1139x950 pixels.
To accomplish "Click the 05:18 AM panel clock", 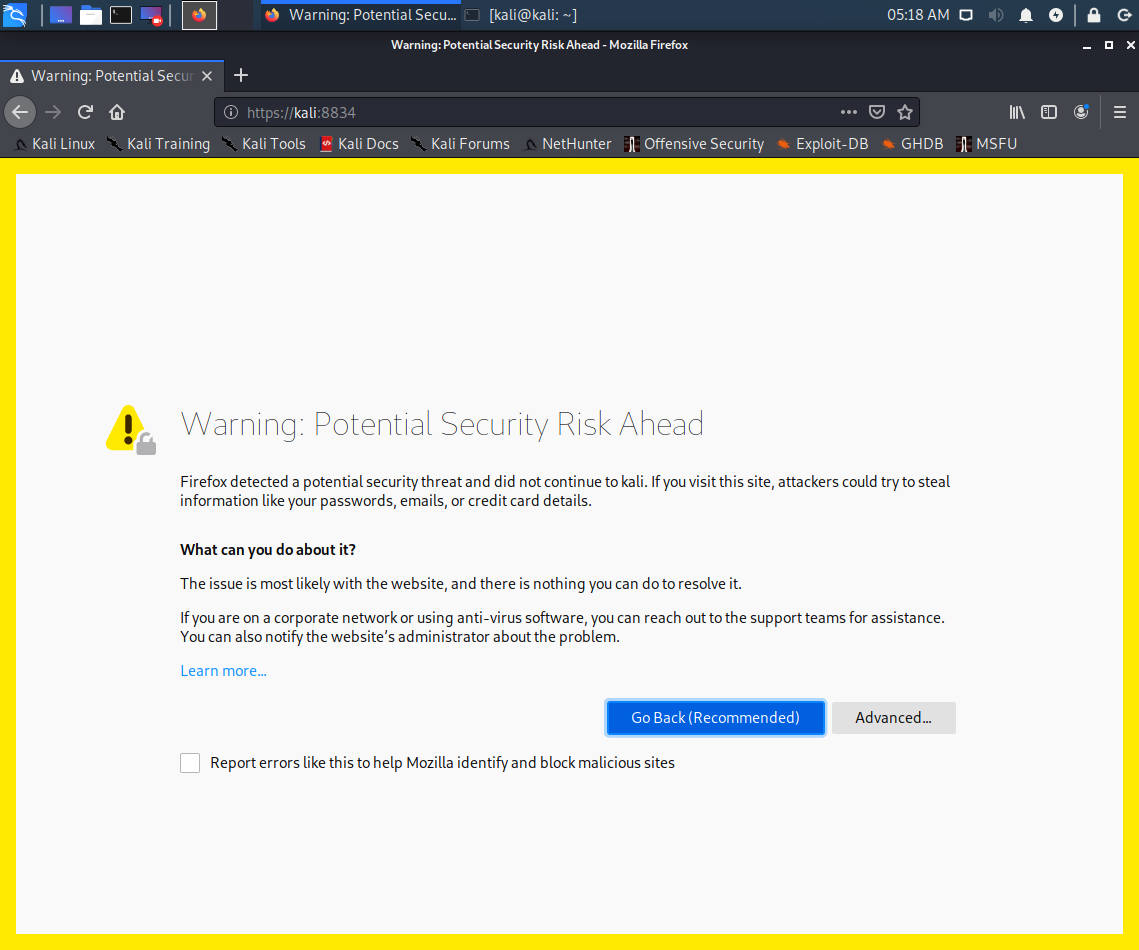I will point(917,15).
